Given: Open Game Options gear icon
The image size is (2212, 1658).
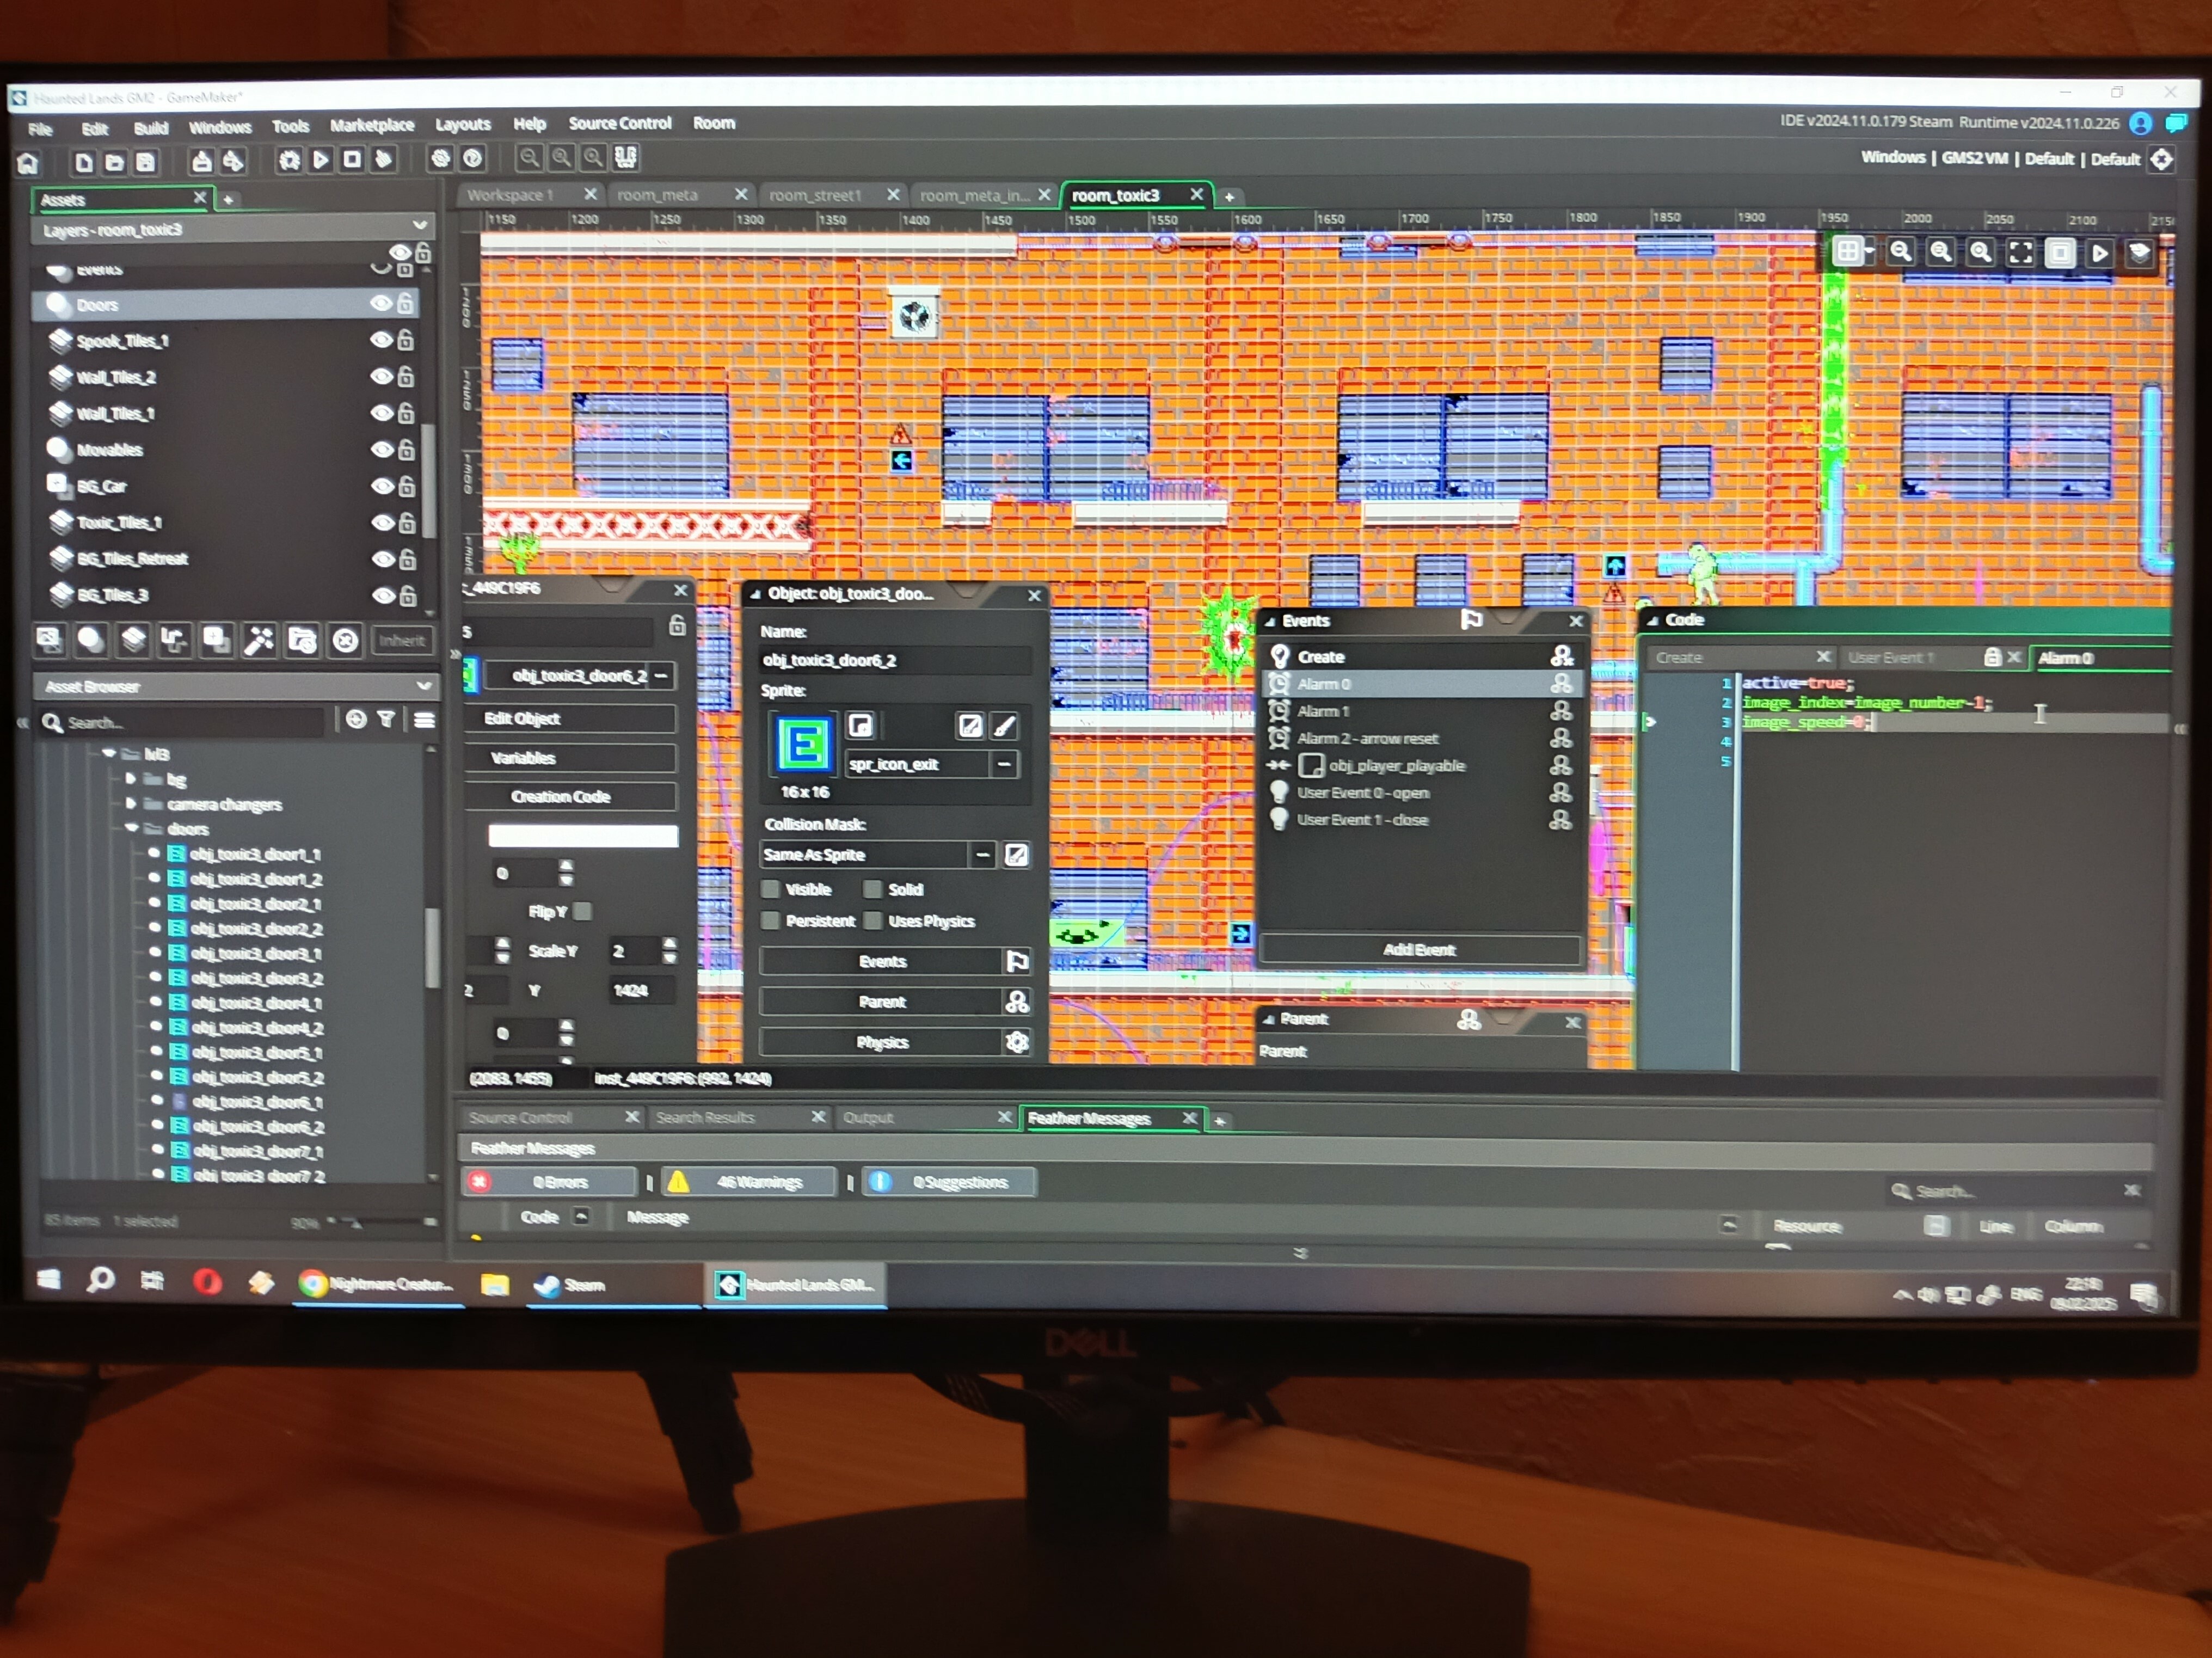Looking at the screenshot, I should point(440,158).
